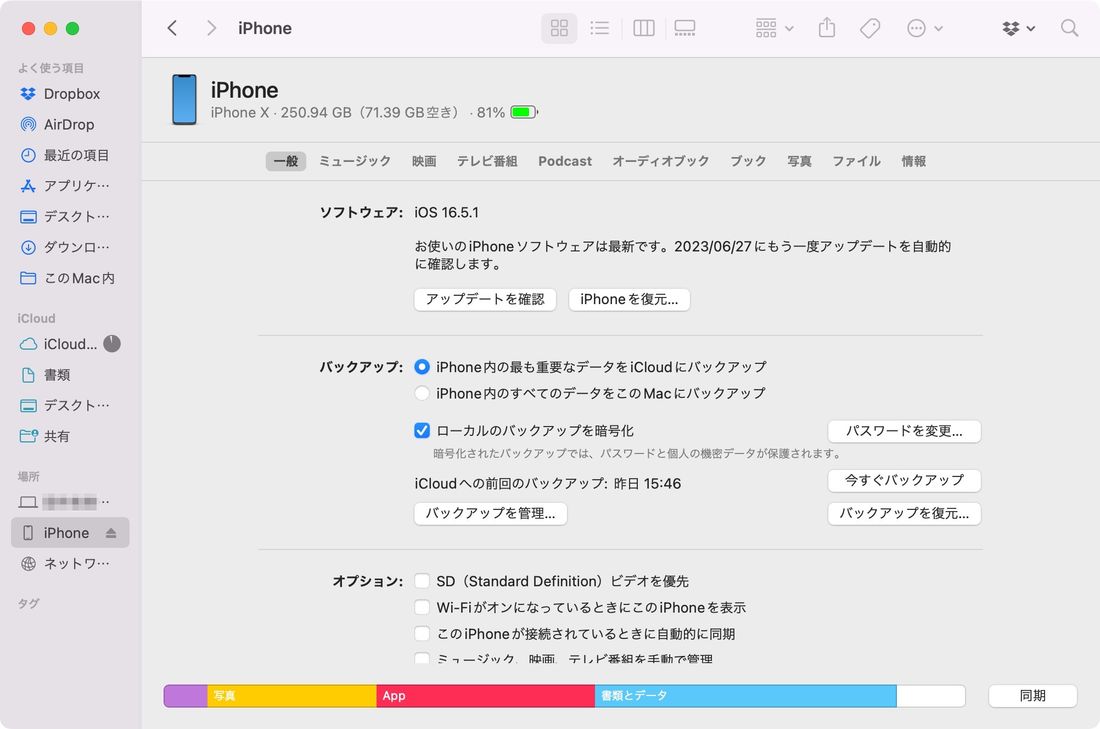Switch to the 写真 tab
Screen dimensions: 1100x729
[x=800, y=161]
